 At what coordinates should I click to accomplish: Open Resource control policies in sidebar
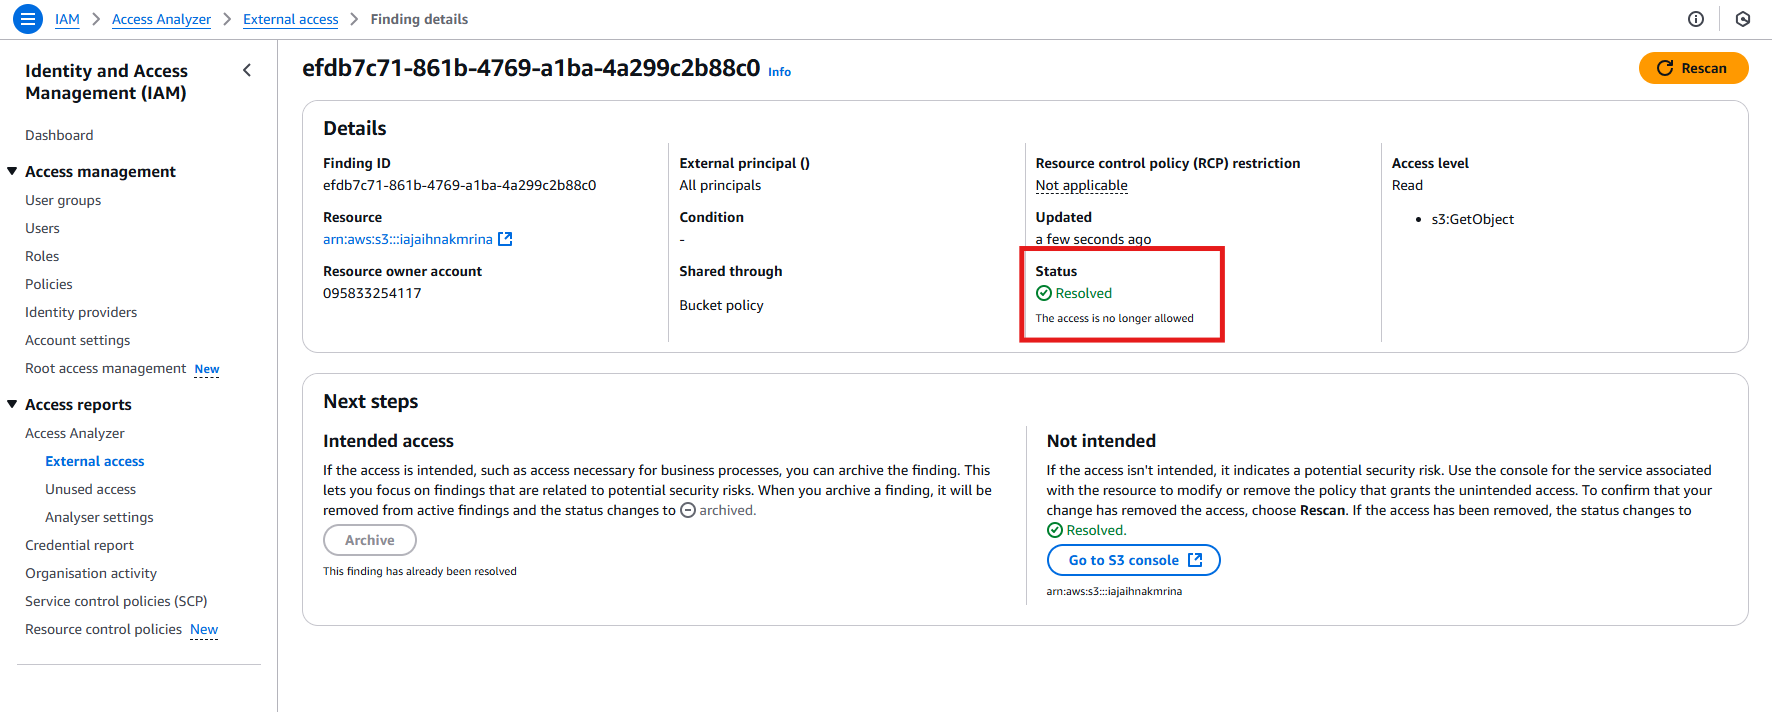(x=104, y=629)
